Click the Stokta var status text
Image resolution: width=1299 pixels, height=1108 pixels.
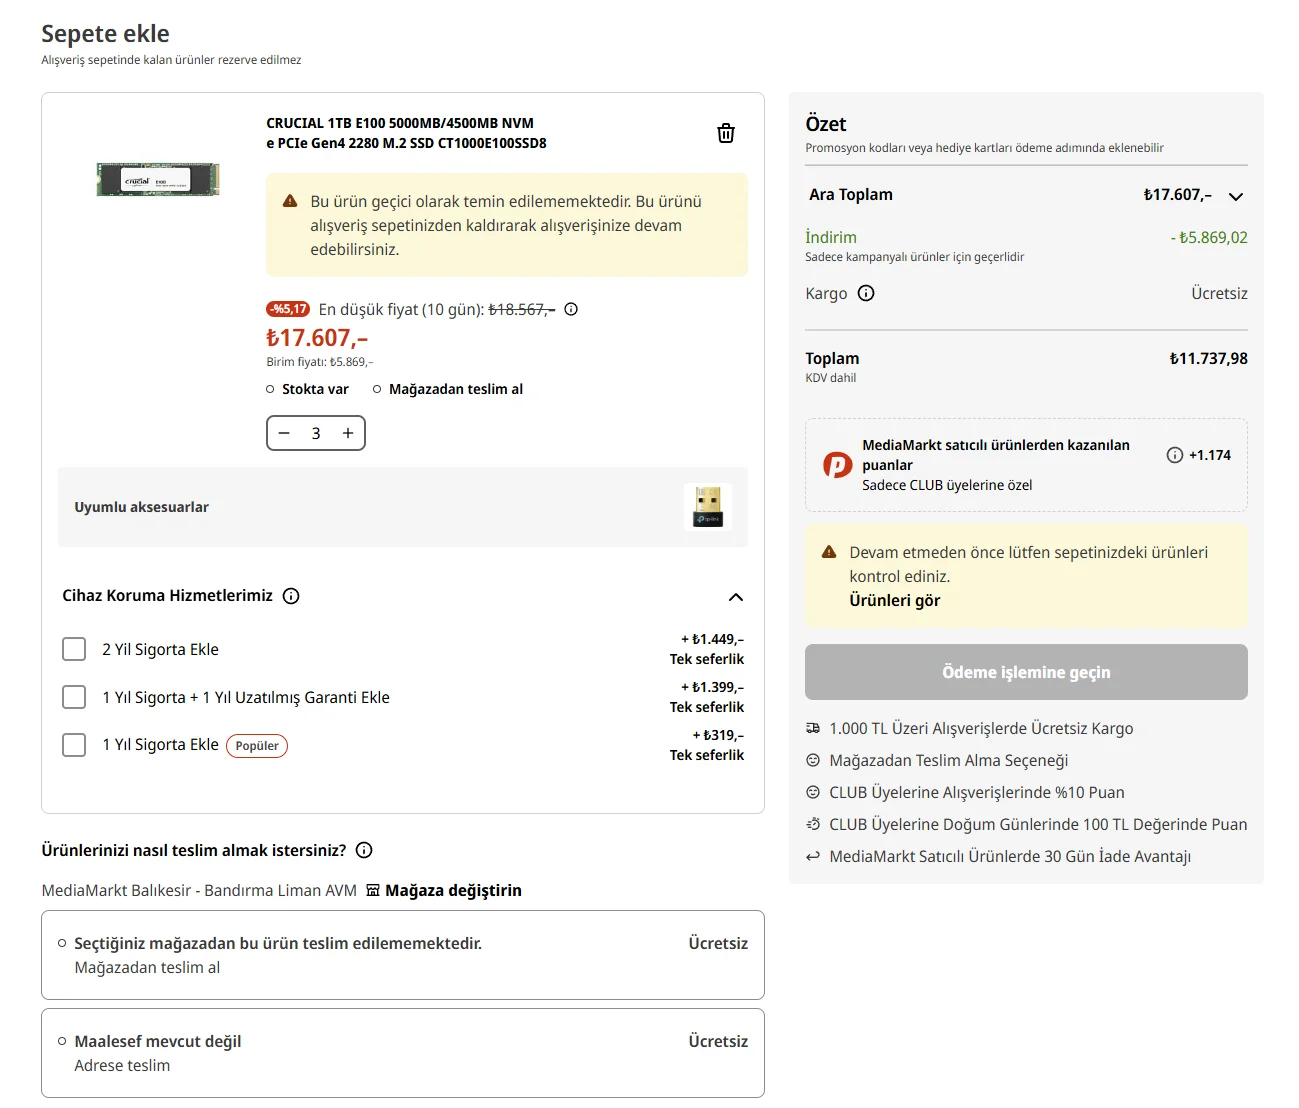point(315,389)
